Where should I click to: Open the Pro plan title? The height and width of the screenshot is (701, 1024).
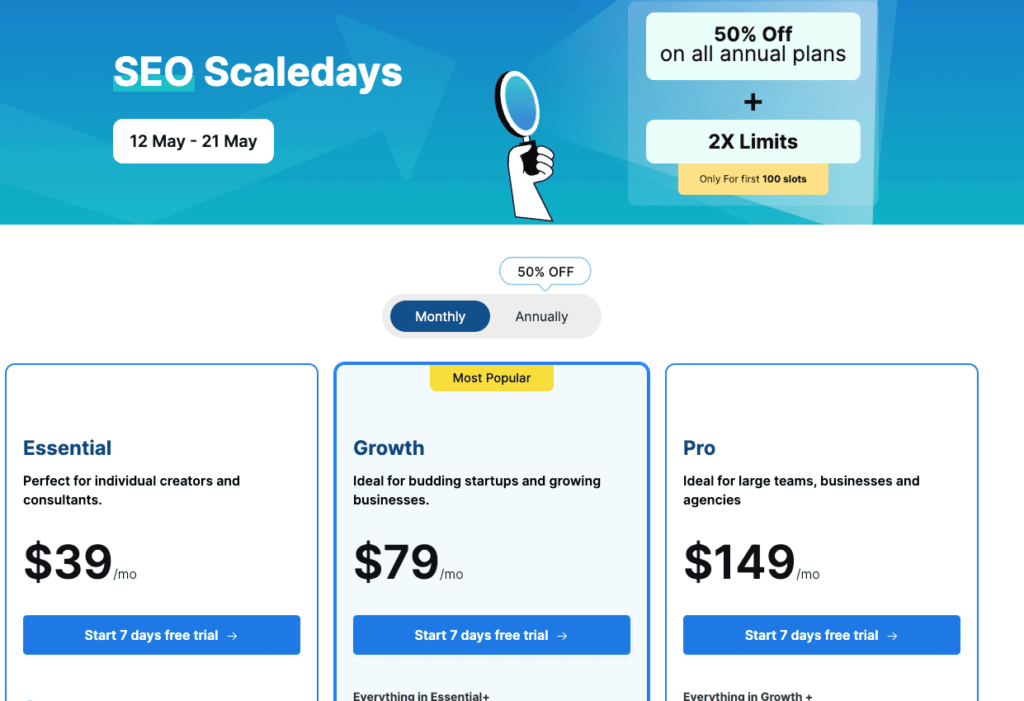click(699, 448)
